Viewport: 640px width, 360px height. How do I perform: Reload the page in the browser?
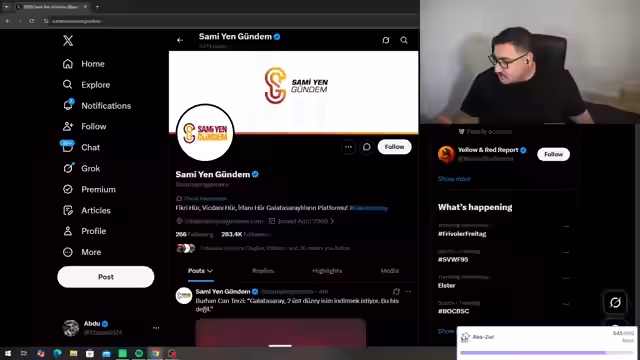[x=31, y=21]
